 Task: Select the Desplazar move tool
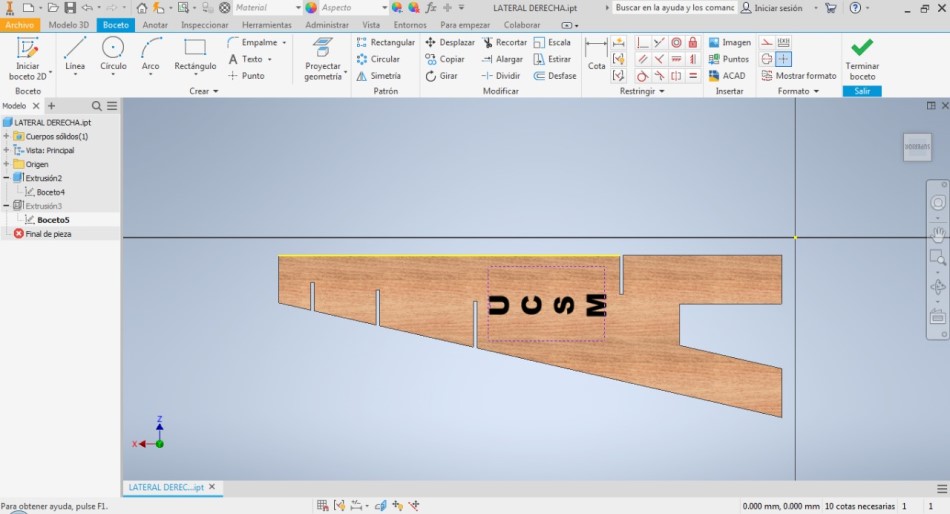[450, 42]
